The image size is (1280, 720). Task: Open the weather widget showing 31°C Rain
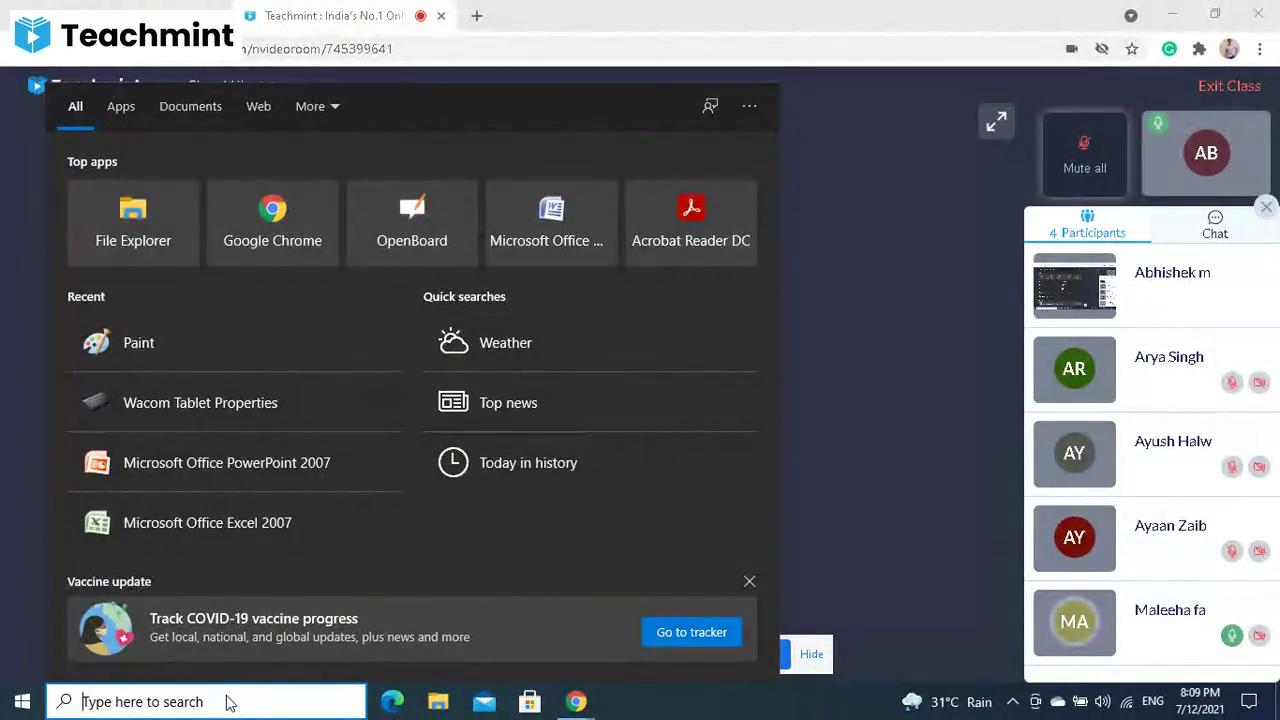tap(947, 702)
